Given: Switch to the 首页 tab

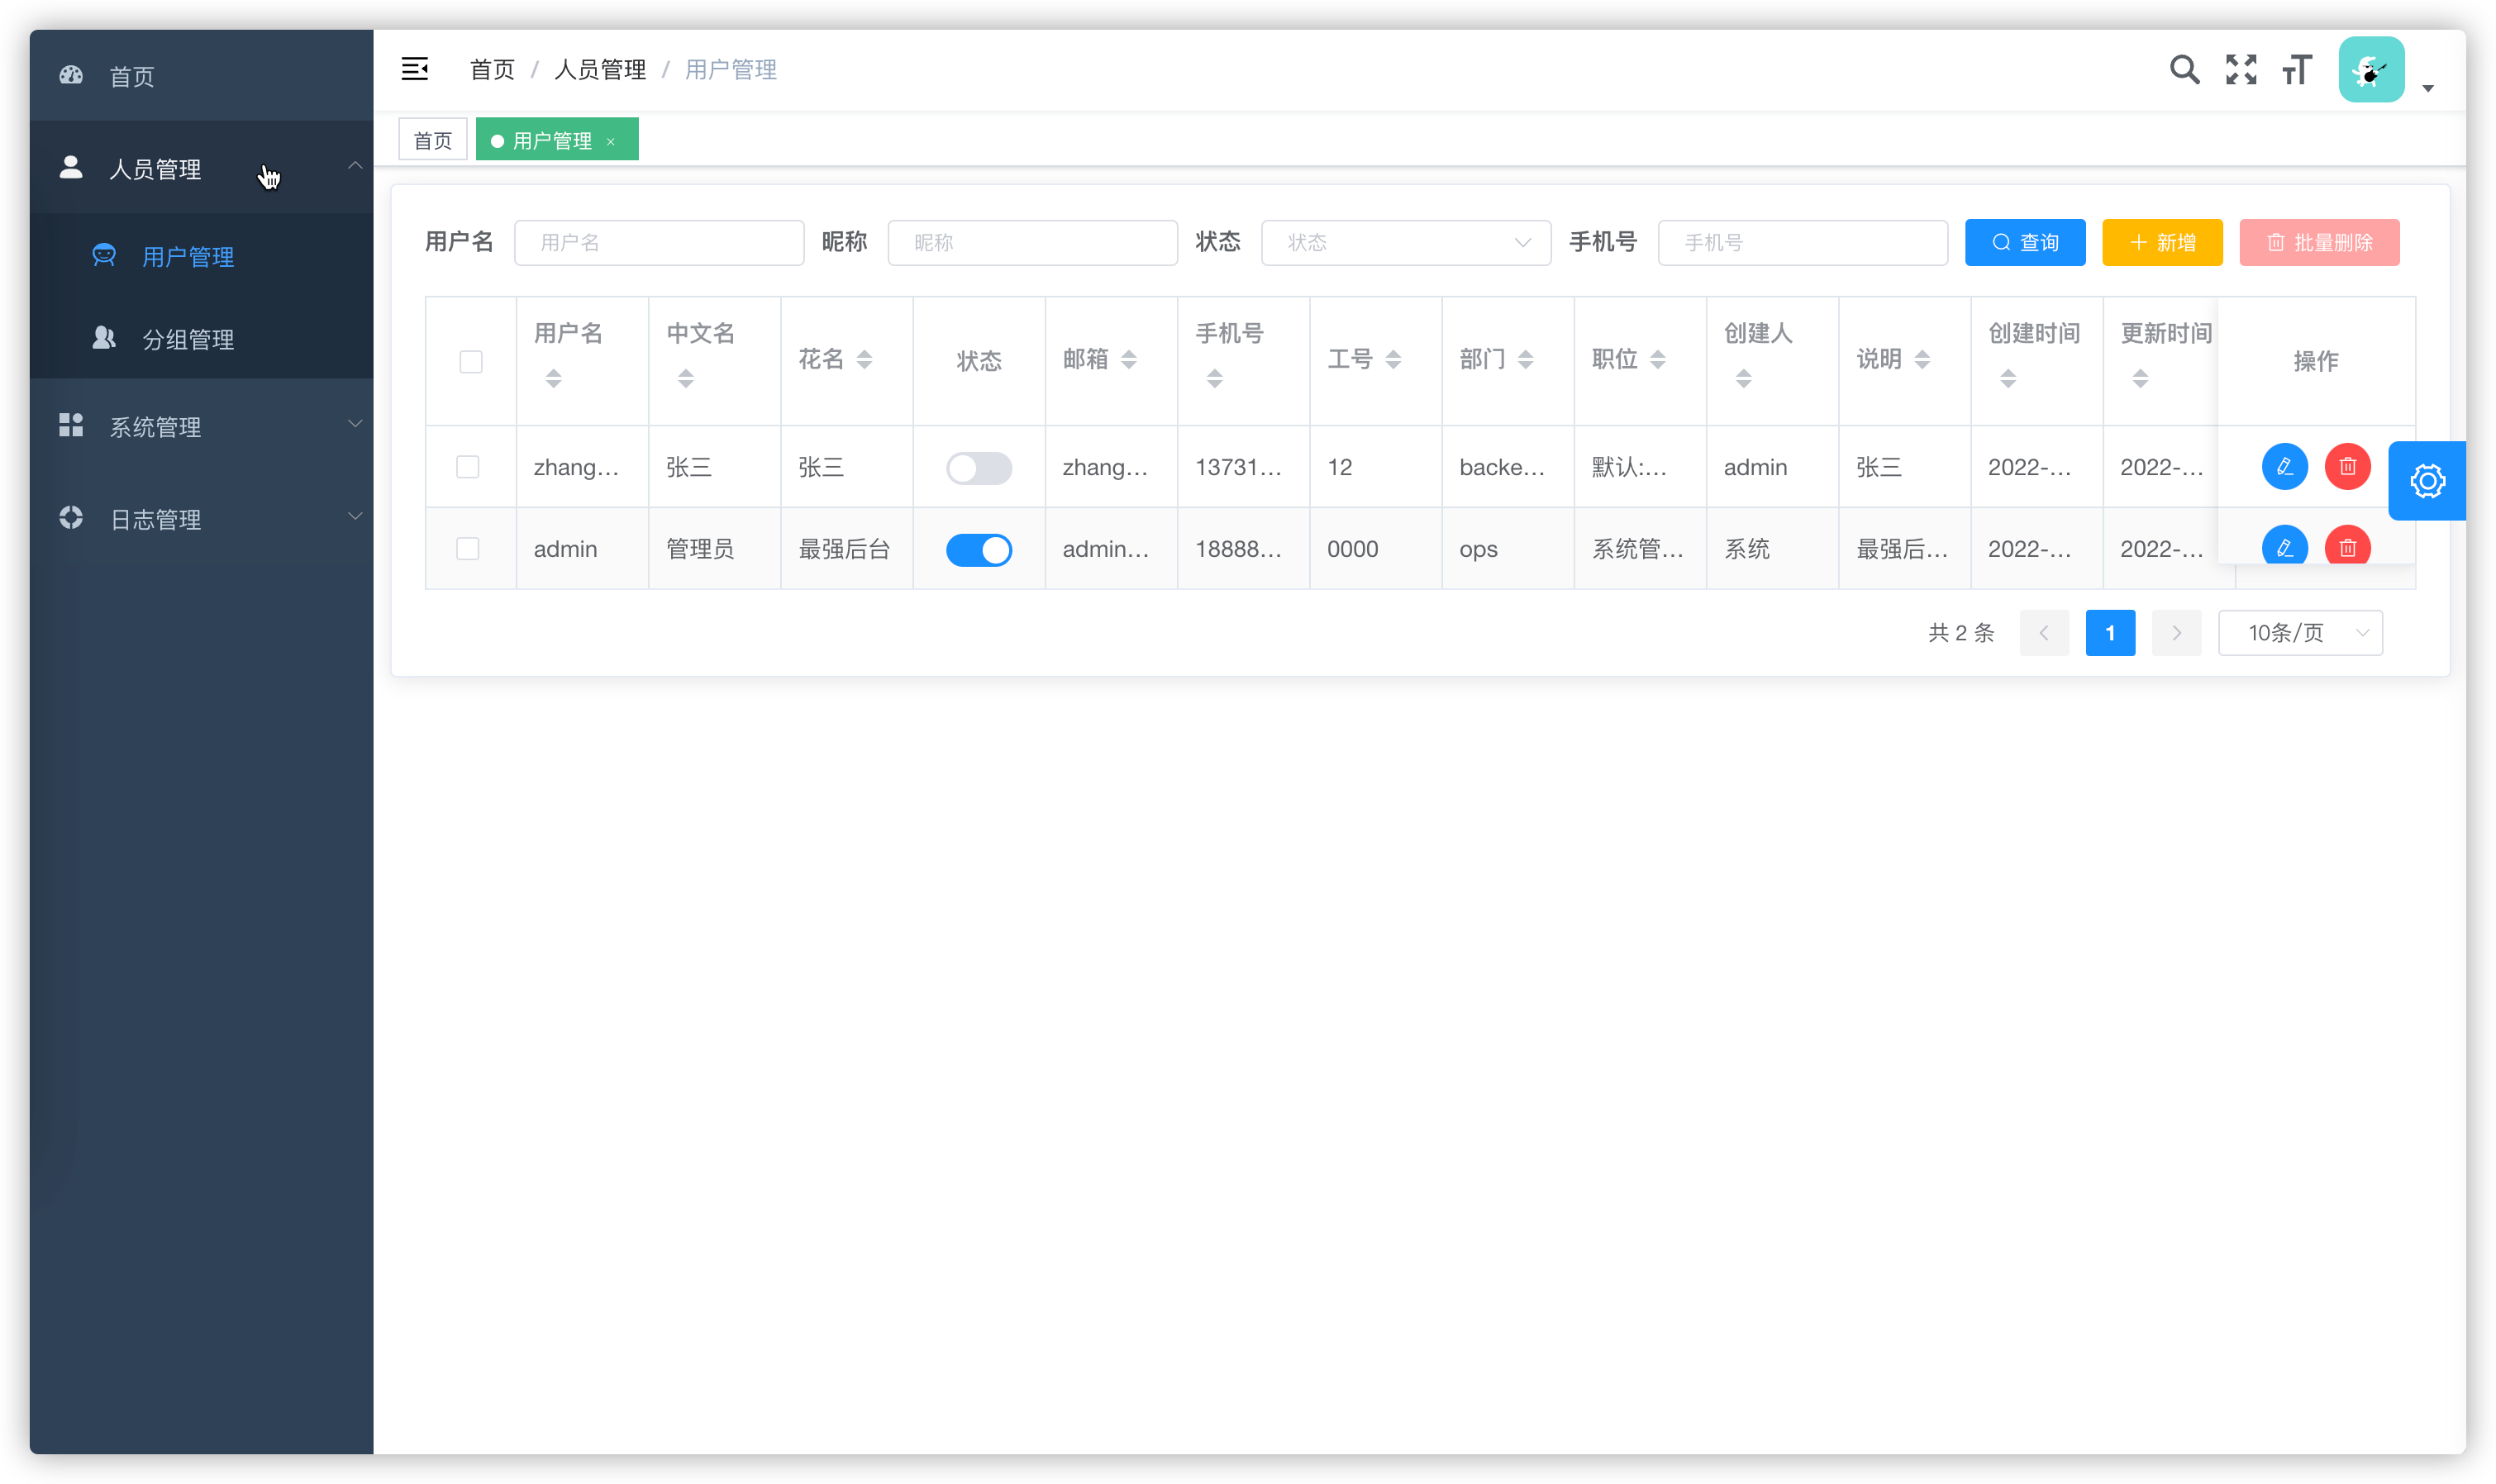Looking at the screenshot, I should (432, 141).
